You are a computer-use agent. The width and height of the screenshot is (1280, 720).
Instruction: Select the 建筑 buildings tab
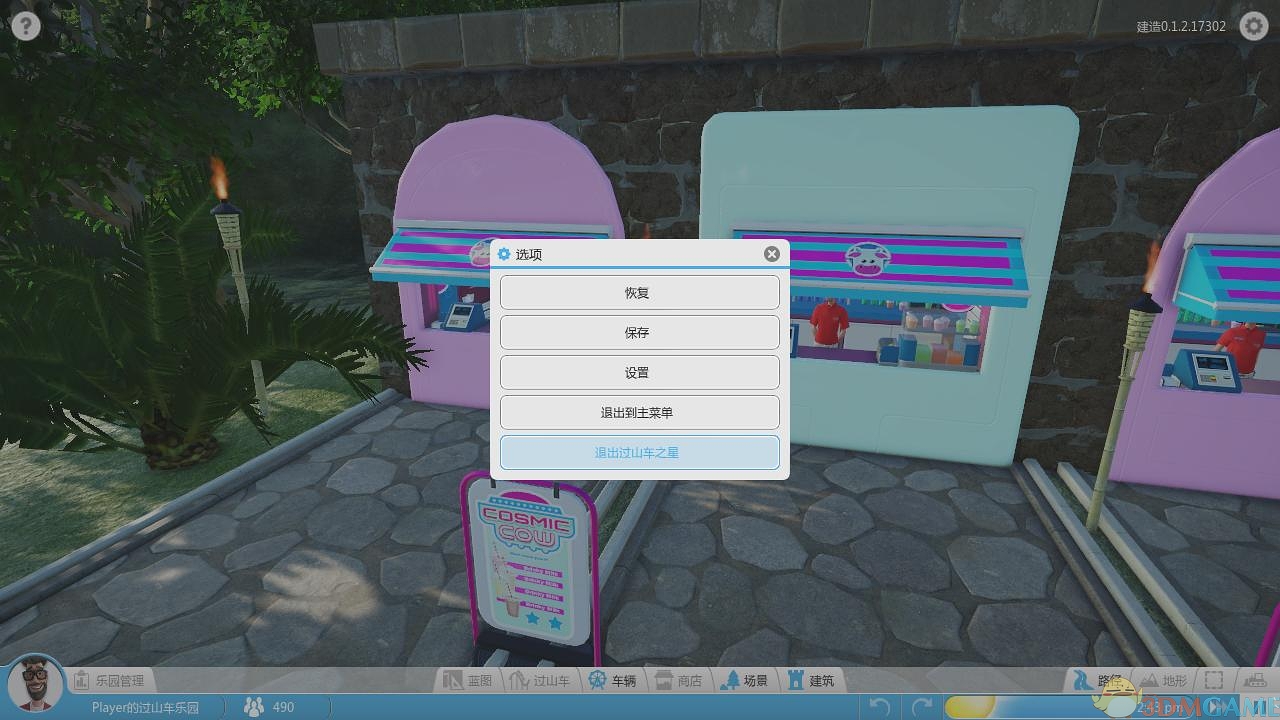pos(810,681)
